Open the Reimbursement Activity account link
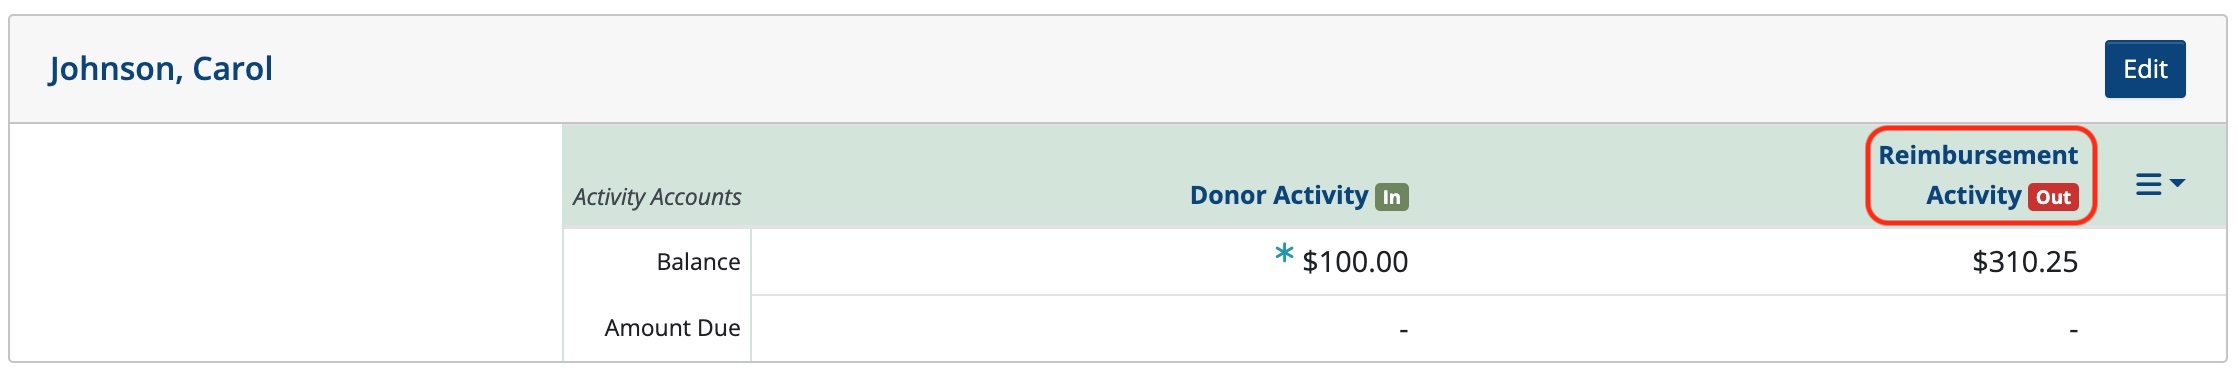Viewport: 2238px width, 376px height. (1978, 175)
